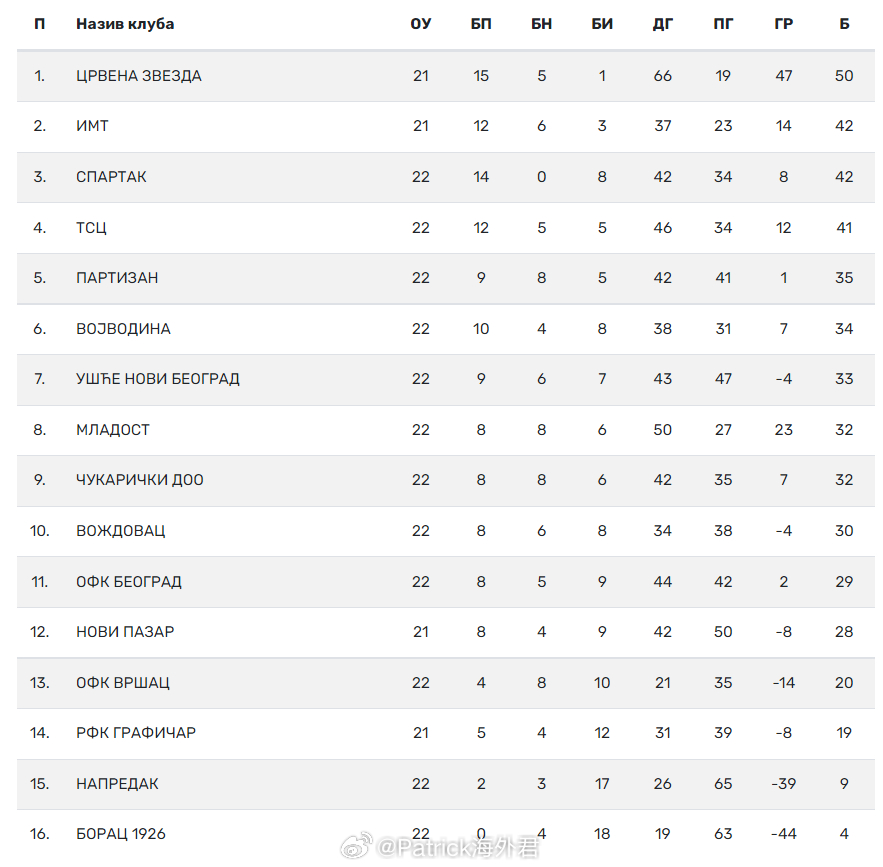Image resolution: width=883 pixels, height=867 pixels.
Task: Sort by the Б points column header
Action: pos(844,24)
